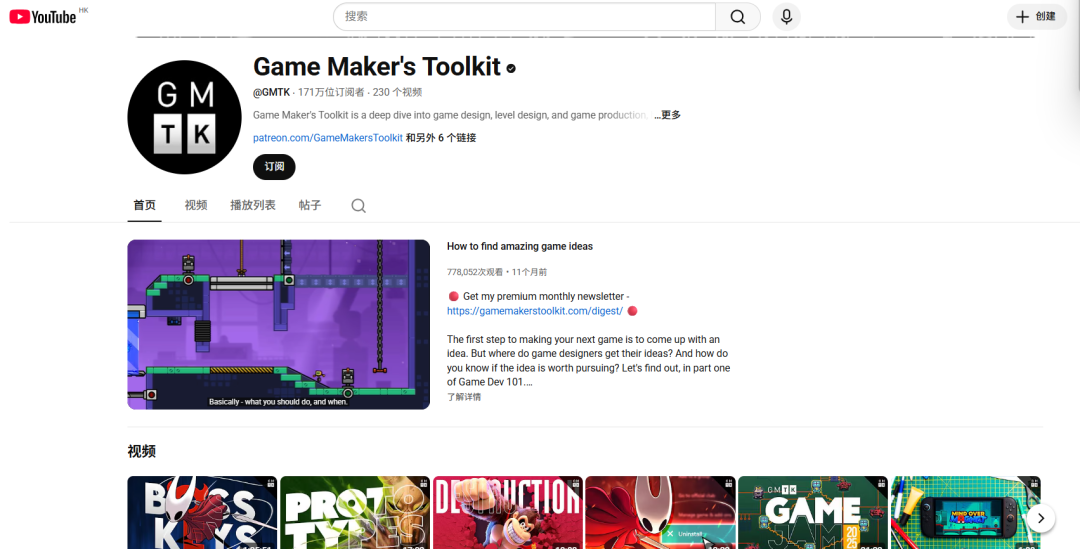
Task: Play the featured purple platformer video thumbnail
Action: [x=278, y=324]
